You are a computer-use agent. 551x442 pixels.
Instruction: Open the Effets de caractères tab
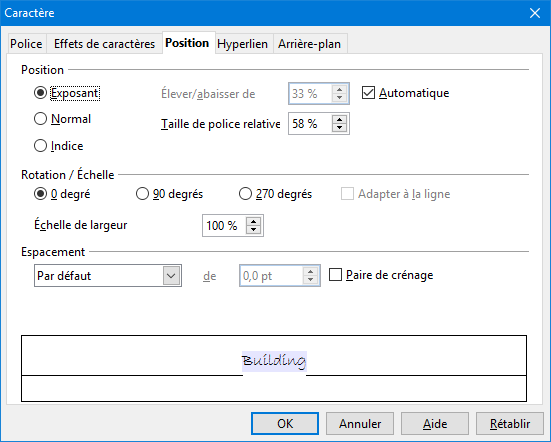click(104, 44)
